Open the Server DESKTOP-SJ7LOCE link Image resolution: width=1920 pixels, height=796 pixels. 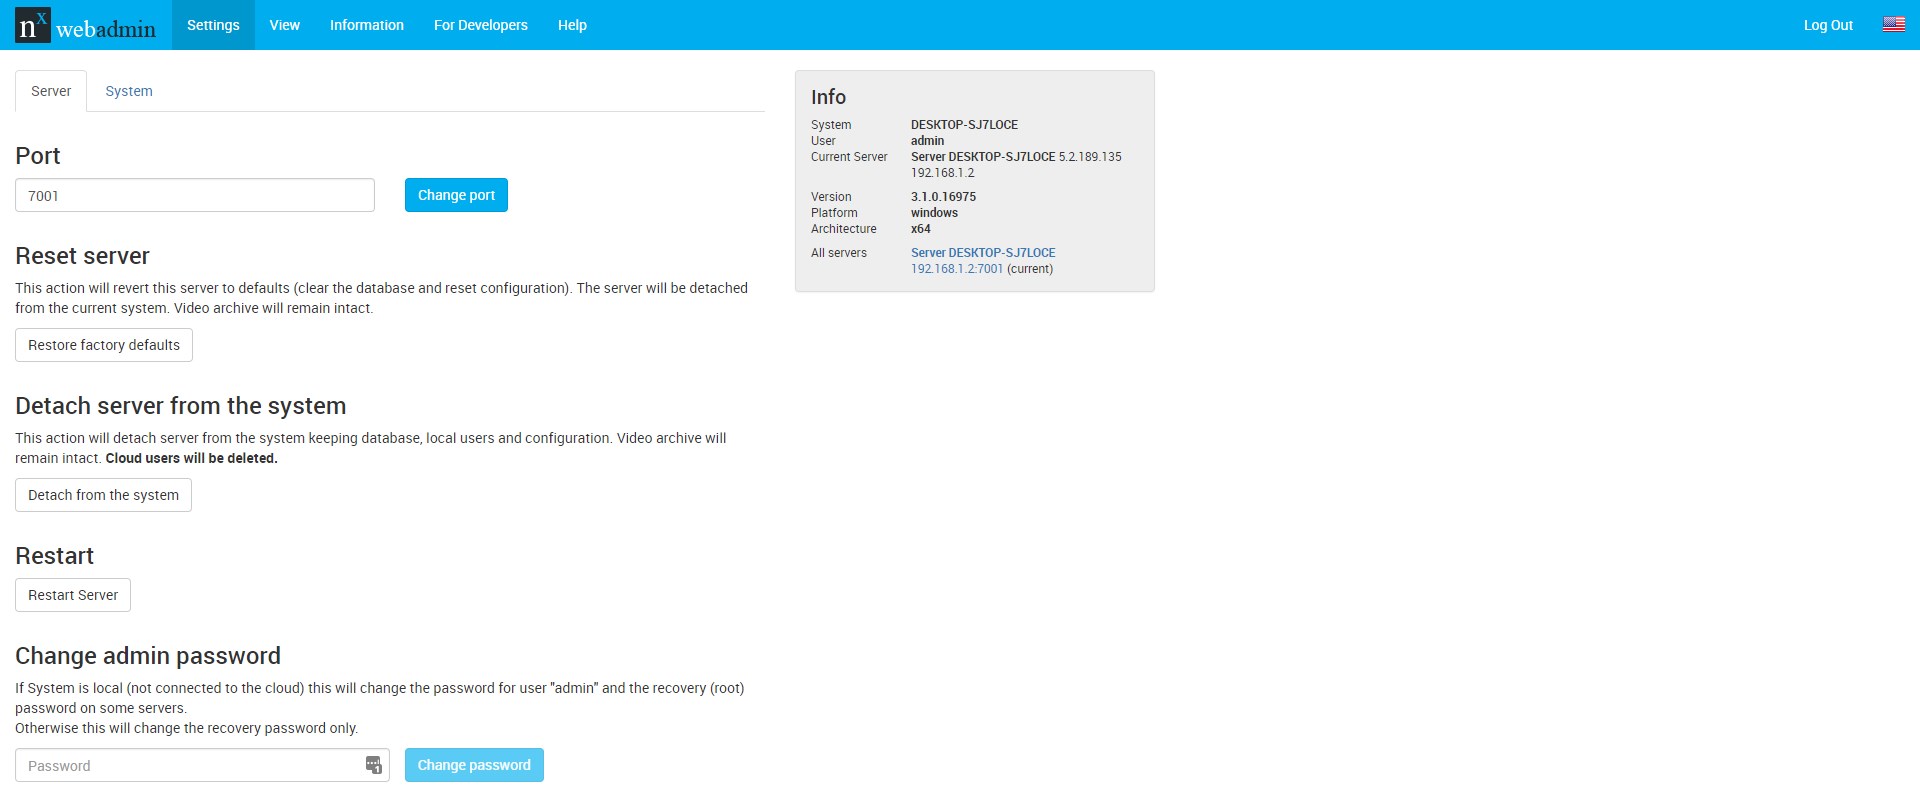(983, 253)
